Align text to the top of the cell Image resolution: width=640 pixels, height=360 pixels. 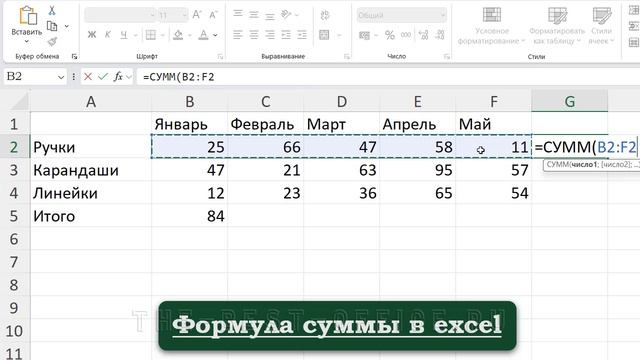(x=238, y=15)
